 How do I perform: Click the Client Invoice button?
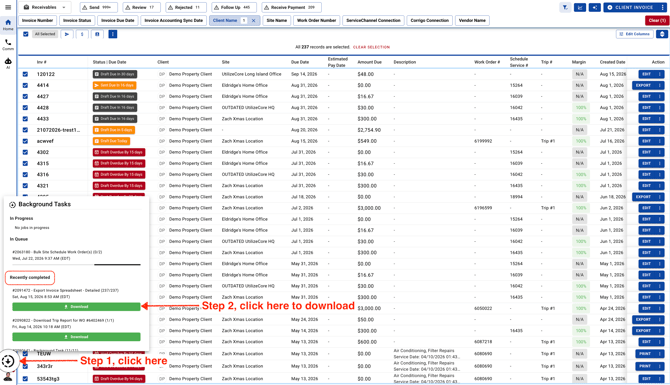pos(631,7)
